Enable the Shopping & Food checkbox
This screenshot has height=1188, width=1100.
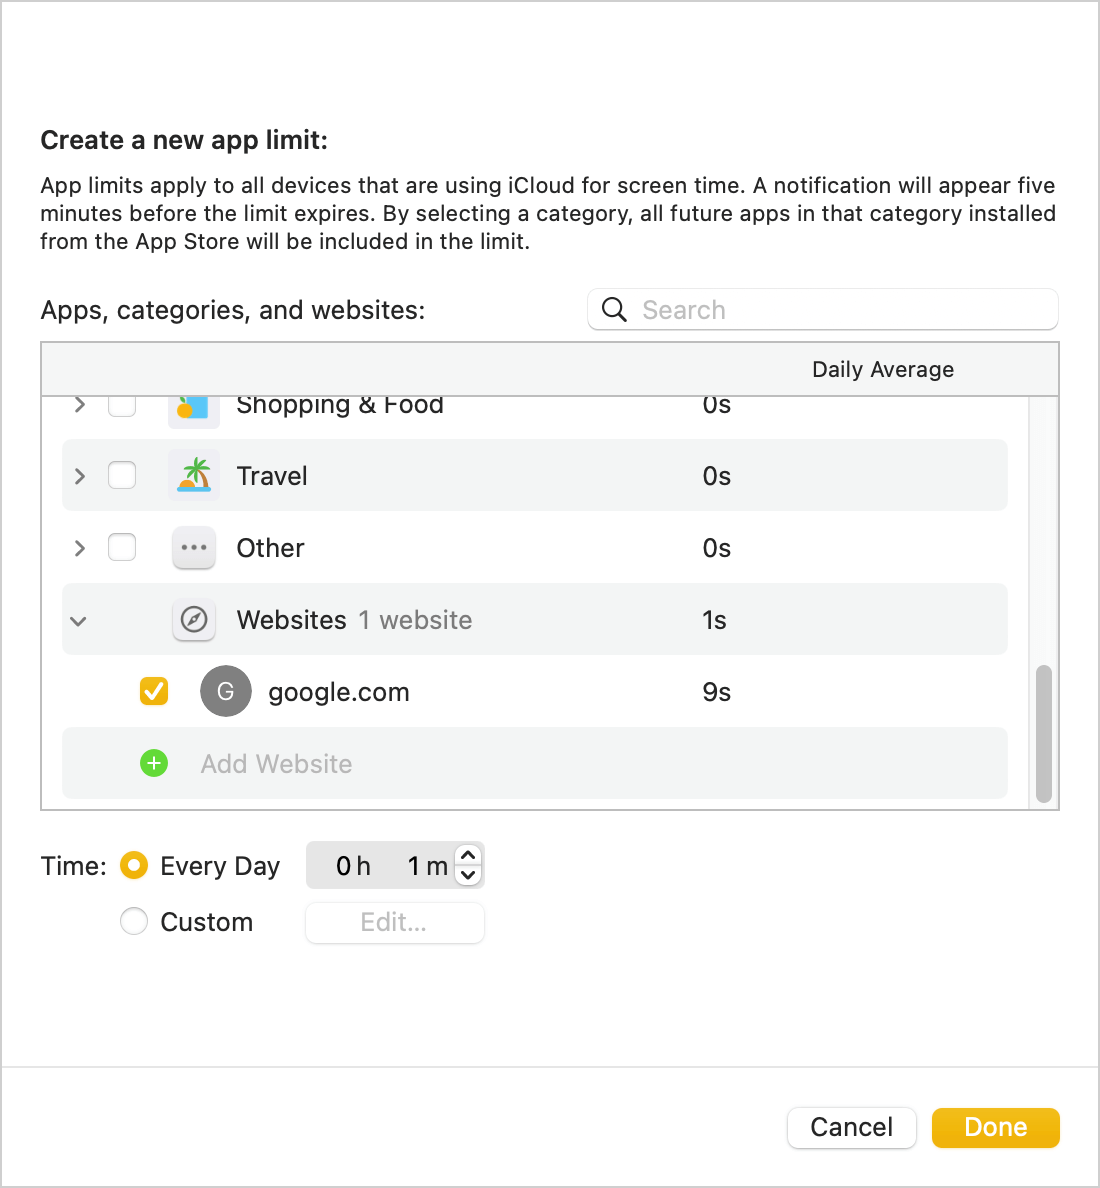click(x=121, y=405)
